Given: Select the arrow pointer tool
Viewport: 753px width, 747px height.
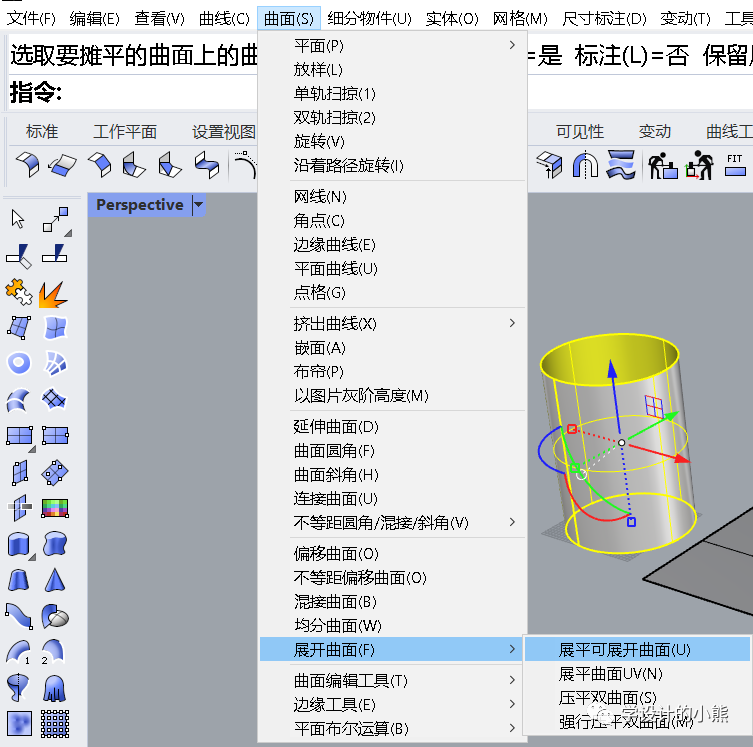Looking at the screenshot, I should [x=18, y=219].
